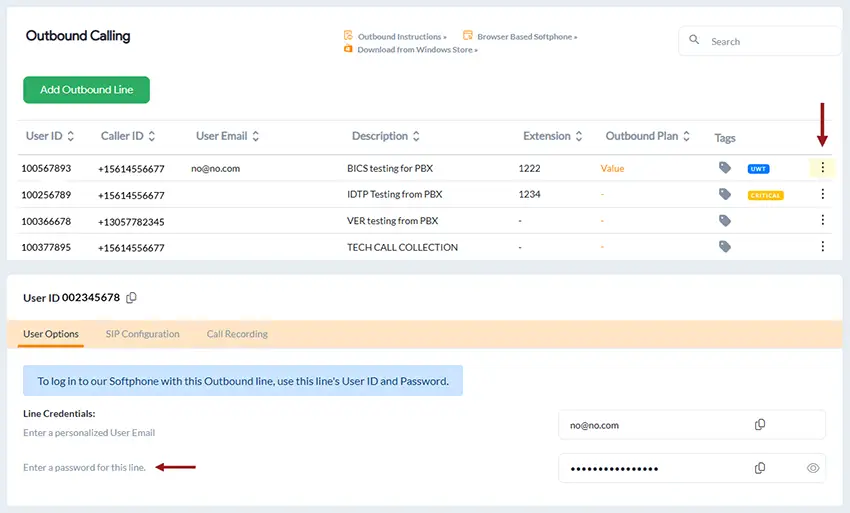Screen dimensions: 850x513
Task: Open the Browser Based Softphone link
Action: click(527, 37)
